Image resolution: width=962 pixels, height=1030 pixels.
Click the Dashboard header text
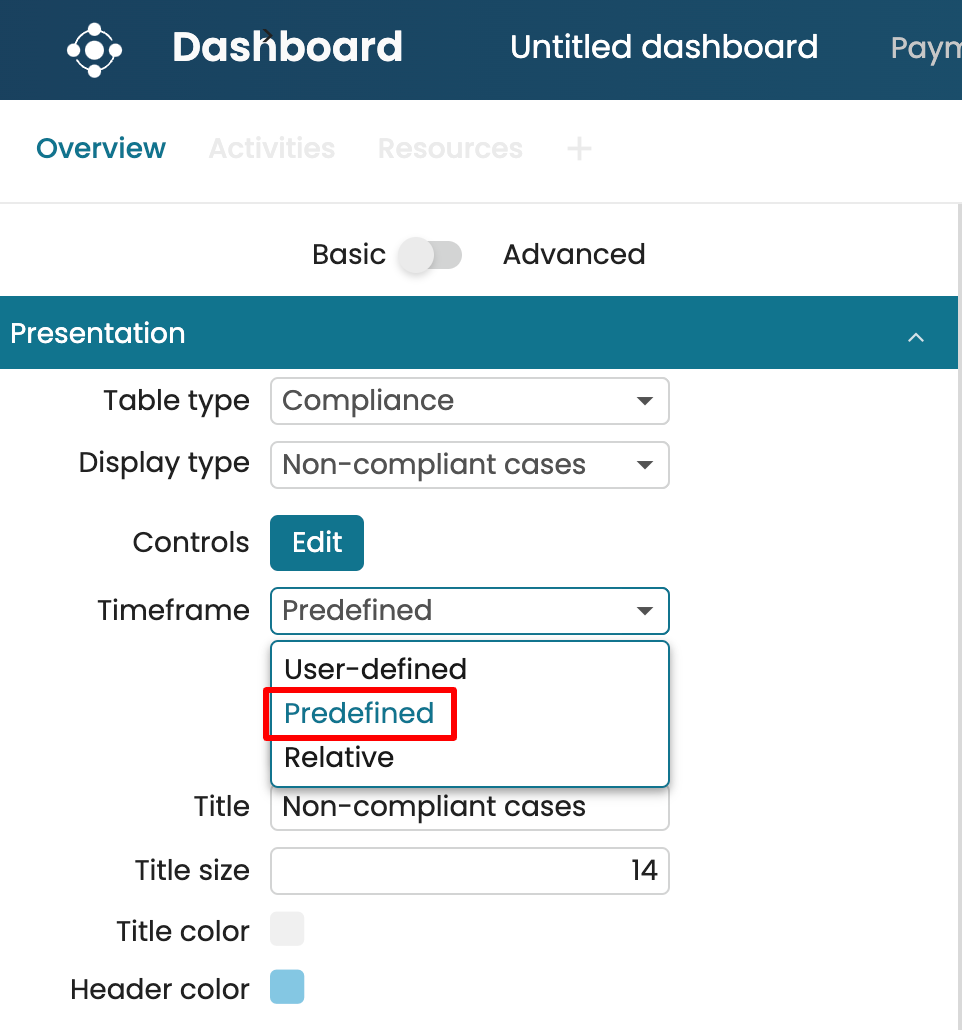pyautogui.click(x=287, y=47)
